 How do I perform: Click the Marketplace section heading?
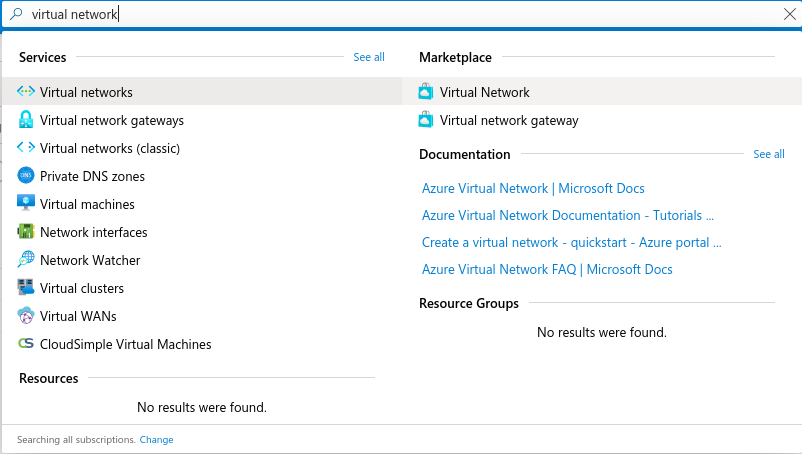click(455, 57)
